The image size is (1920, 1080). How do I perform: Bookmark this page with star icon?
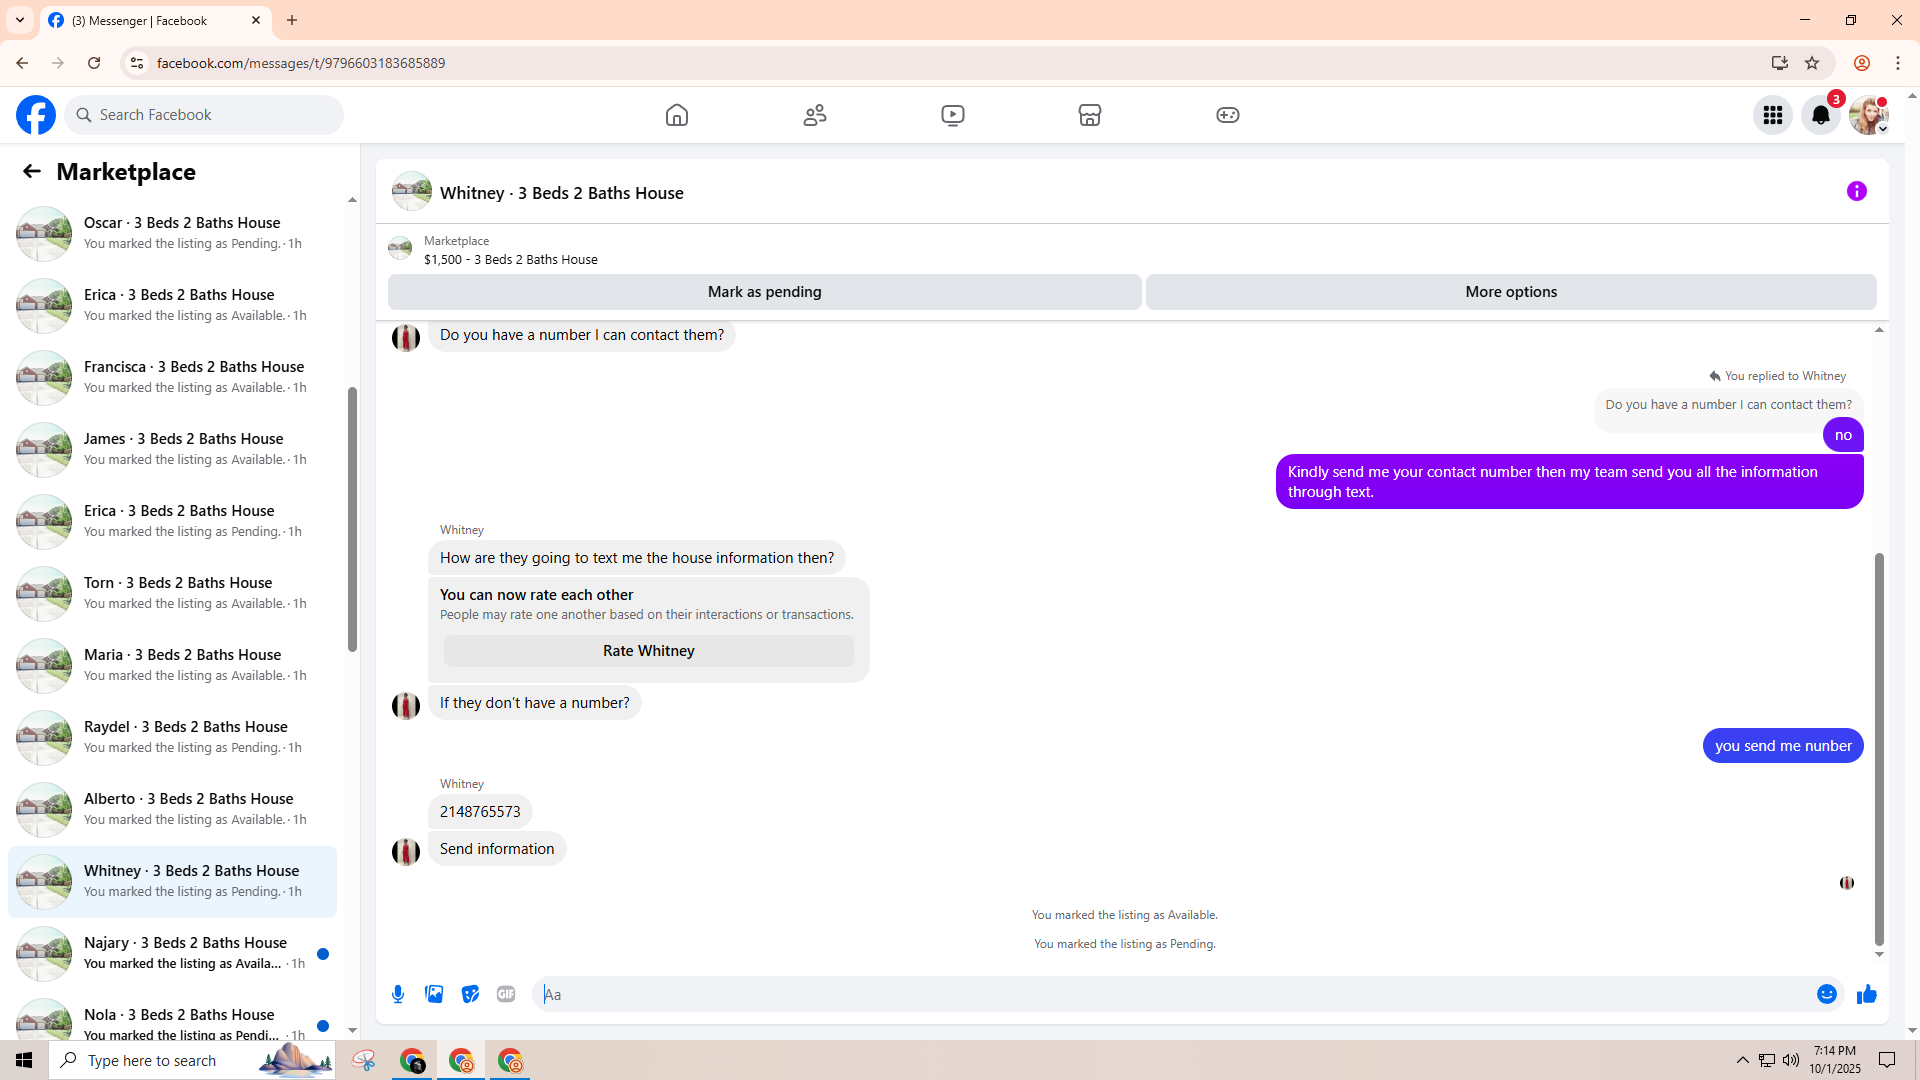[1812, 63]
